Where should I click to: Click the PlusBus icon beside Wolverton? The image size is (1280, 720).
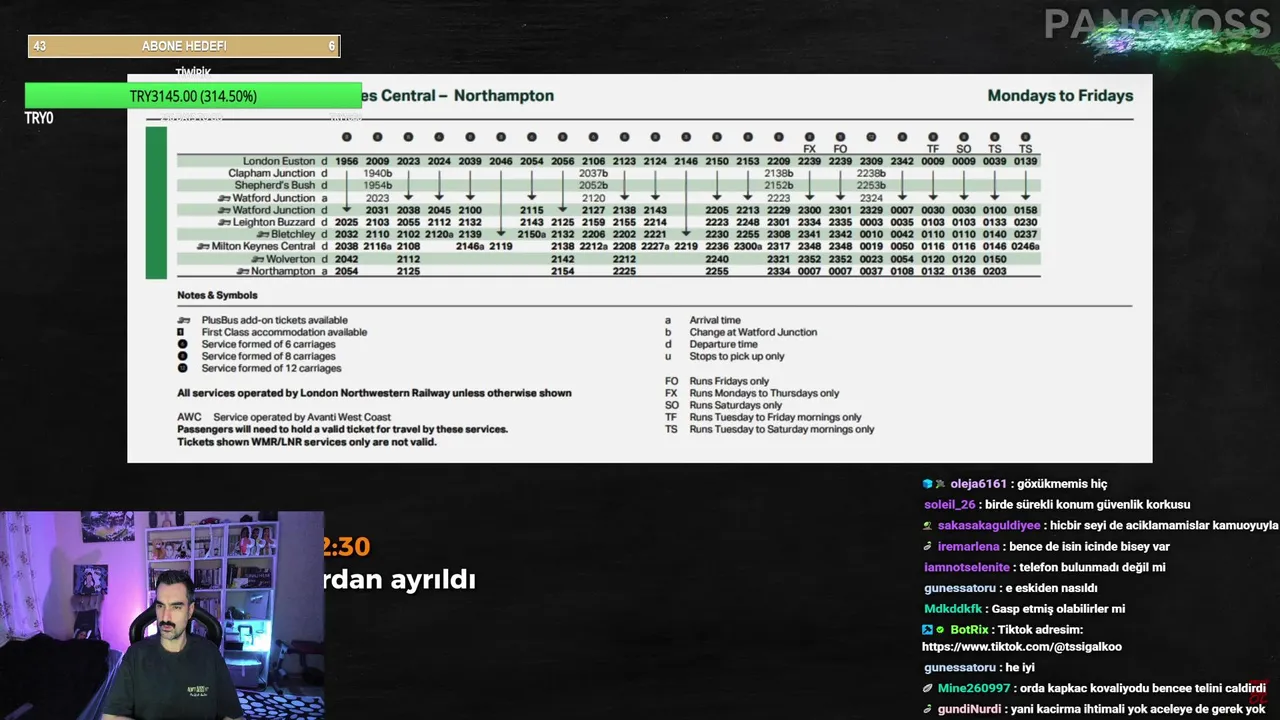[256, 259]
